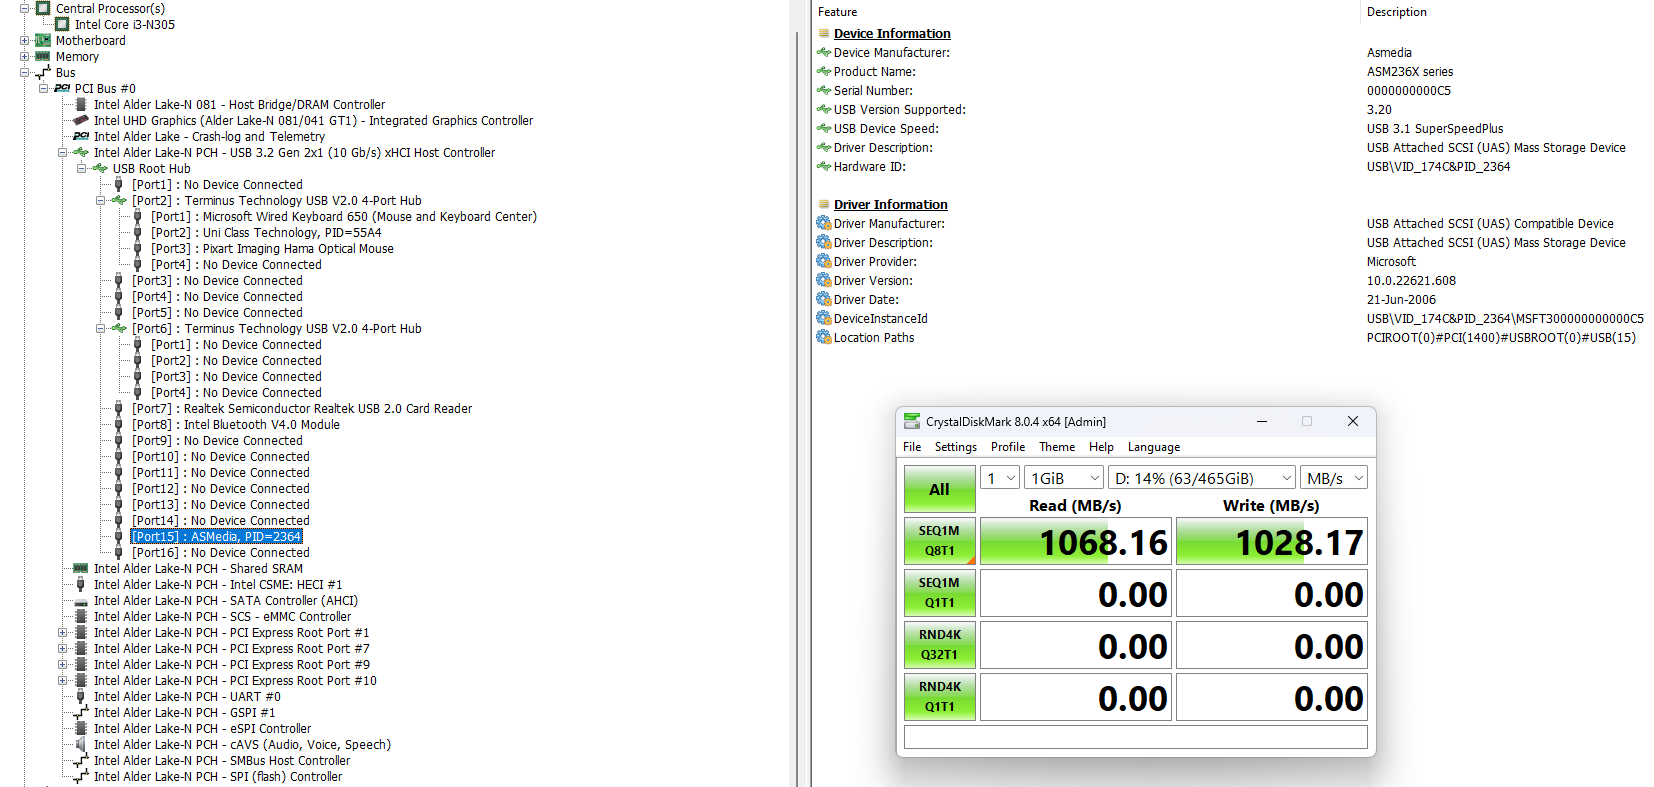The width and height of the screenshot is (1654, 787).
Task: Click the Integrated Graphics Controller card icon
Action: pyautogui.click(x=81, y=120)
